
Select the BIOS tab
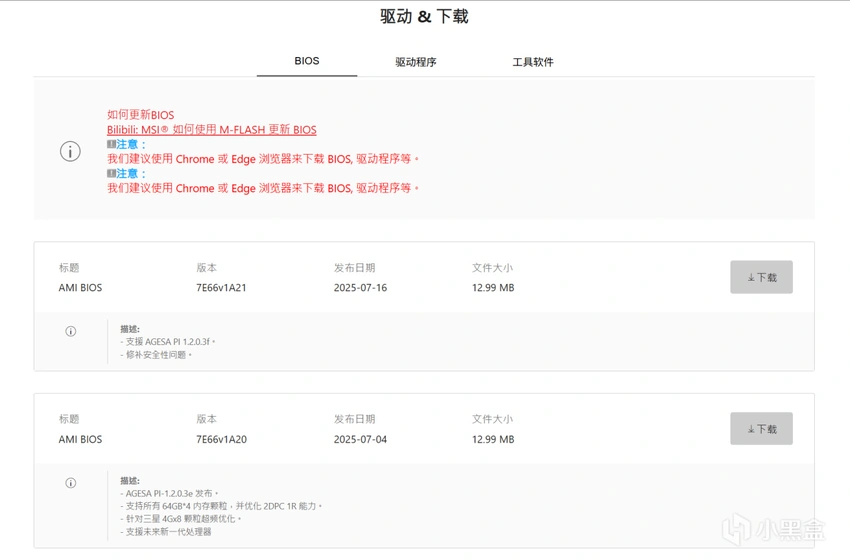(307, 61)
